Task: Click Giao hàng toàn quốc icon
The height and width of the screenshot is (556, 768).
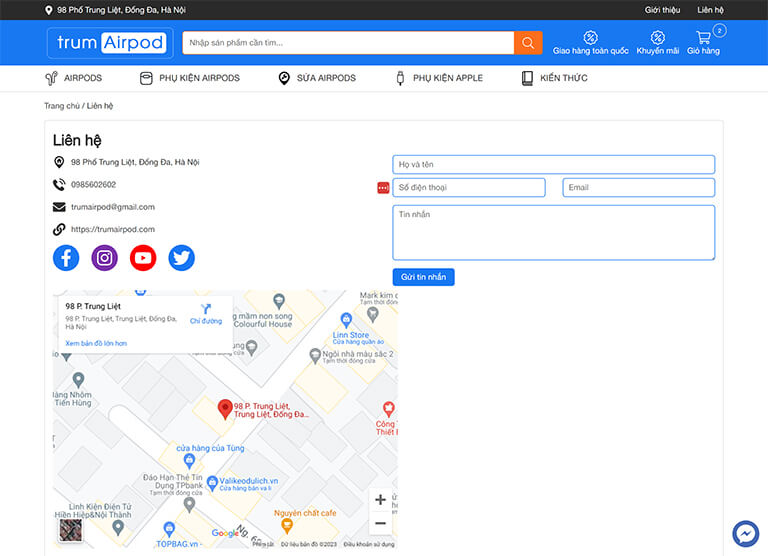Action: pyautogui.click(x=591, y=42)
